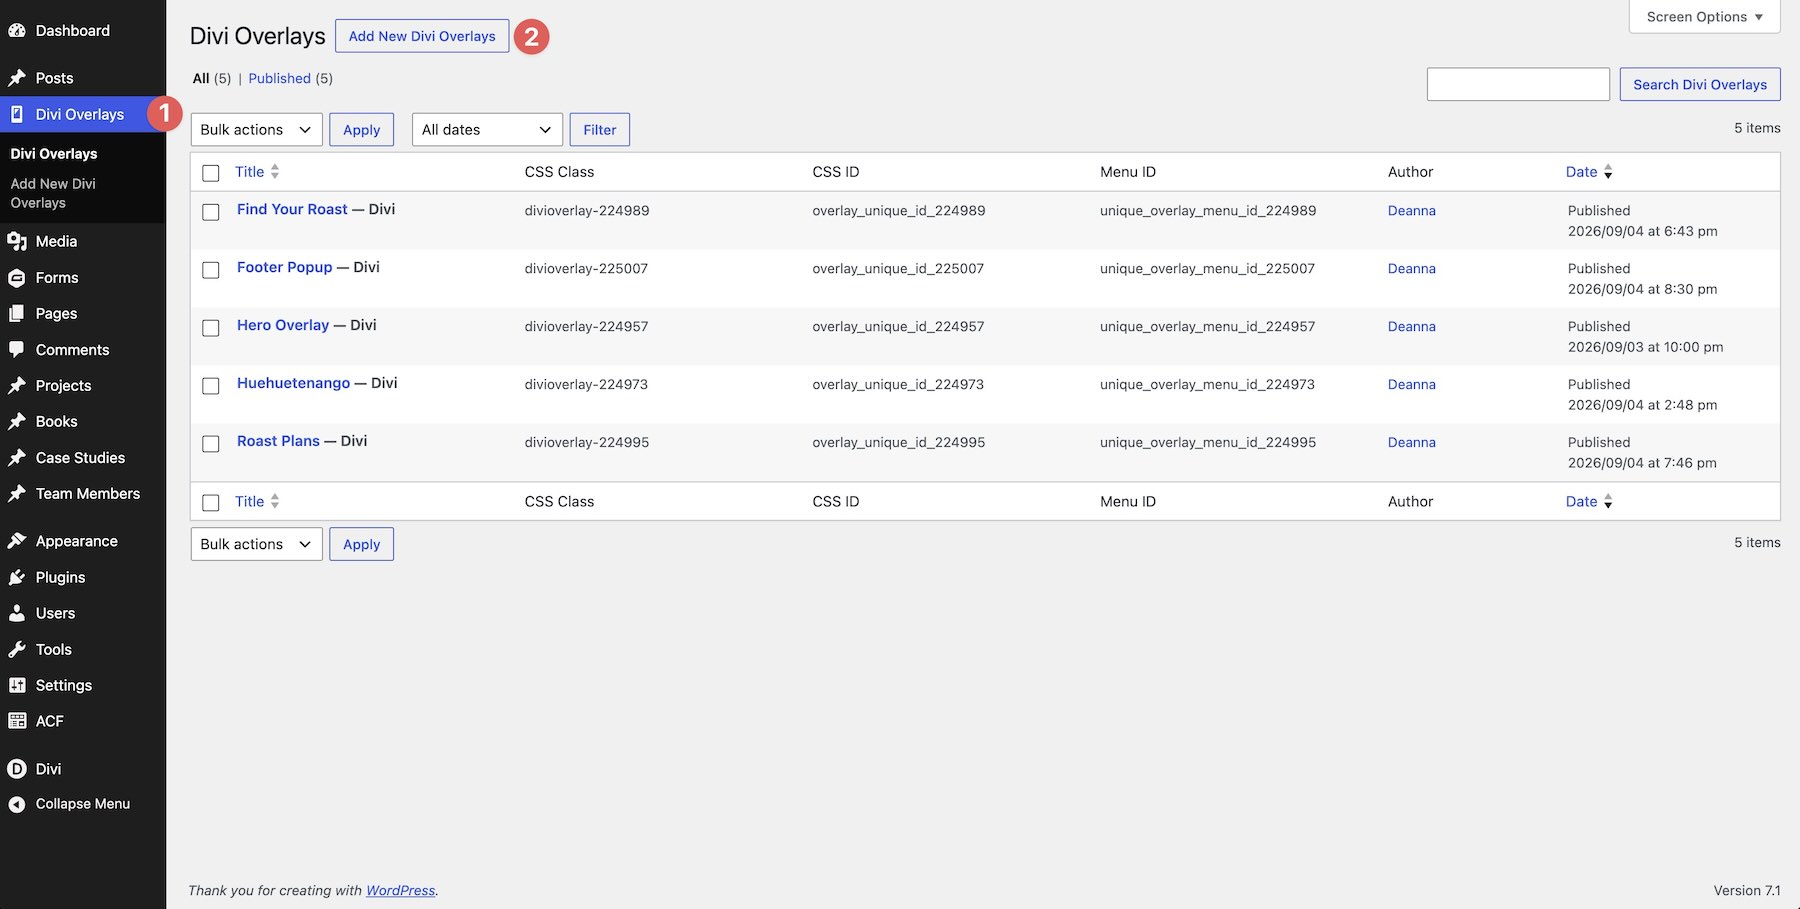The height and width of the screenshot is (909, 1800).
Task: Click author Deanna on Roast Plans row
Action: pyautogui.click(x=1412, y=443)
